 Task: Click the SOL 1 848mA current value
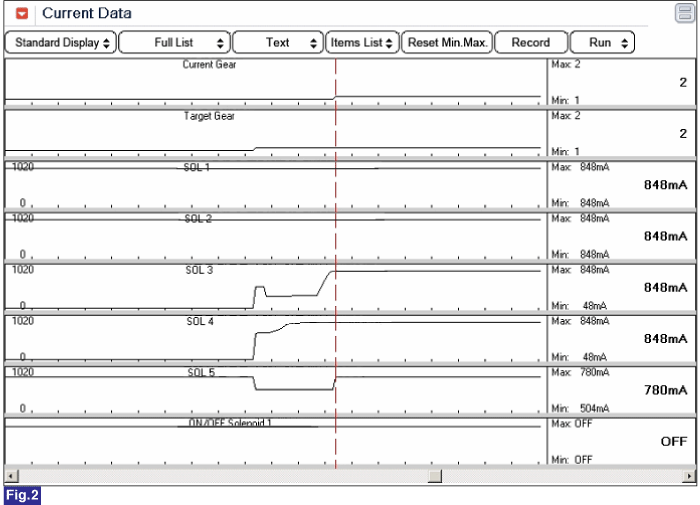tap(665, 185)
